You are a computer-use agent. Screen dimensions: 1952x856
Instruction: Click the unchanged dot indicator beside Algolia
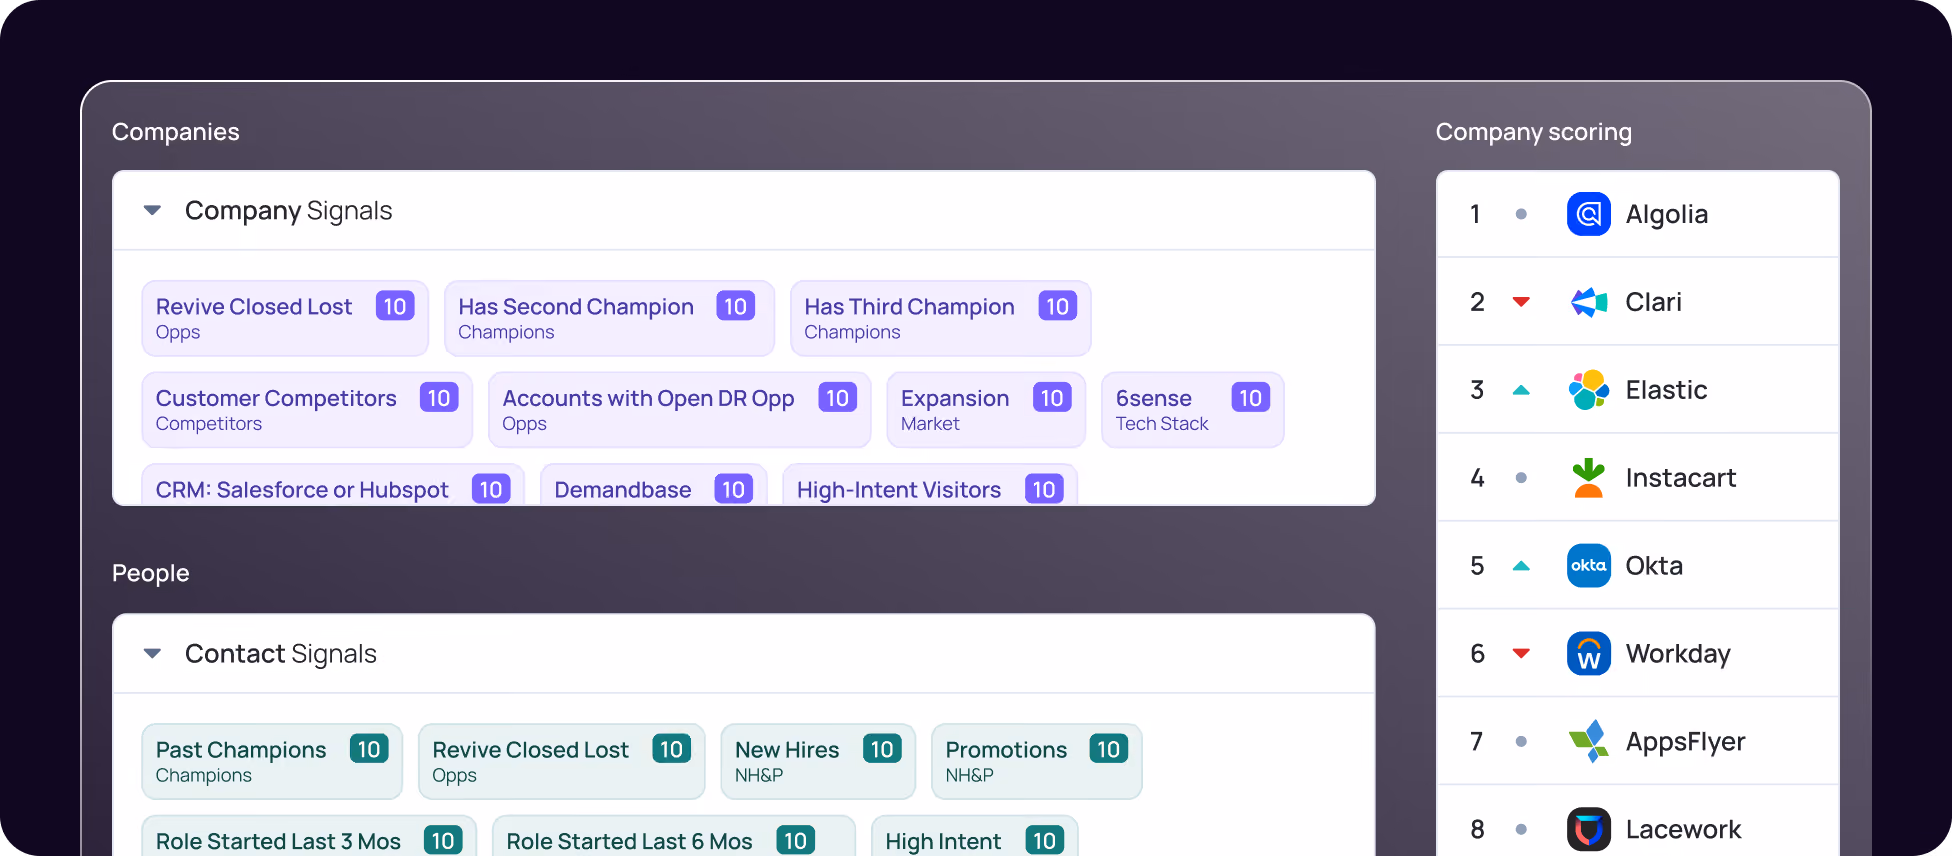[1521, 214]
